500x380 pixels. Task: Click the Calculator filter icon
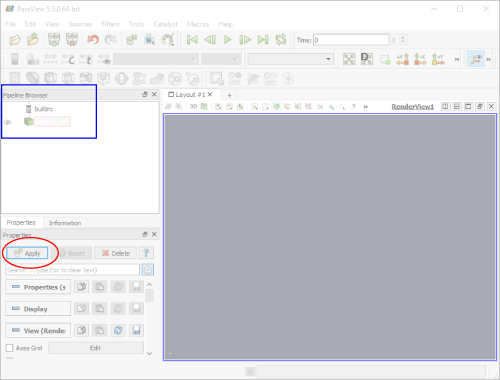click(15, 78)
